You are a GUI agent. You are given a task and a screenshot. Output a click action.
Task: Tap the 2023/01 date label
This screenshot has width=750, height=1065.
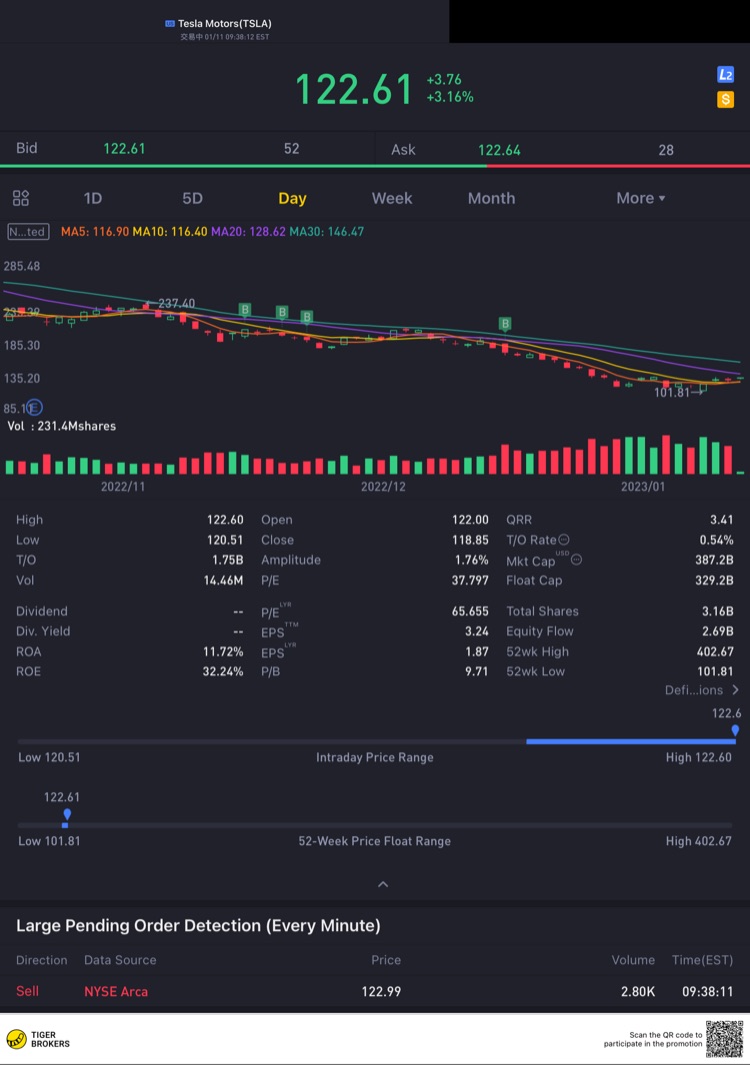pos(643,486)
